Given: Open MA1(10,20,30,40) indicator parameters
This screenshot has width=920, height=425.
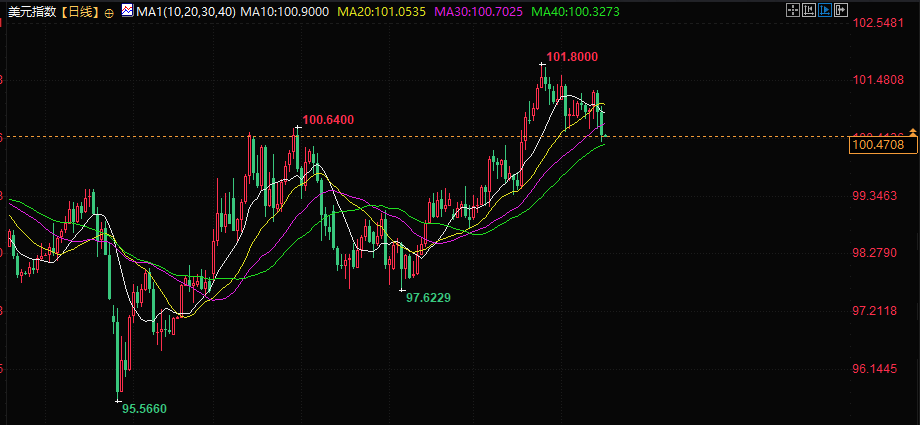Looking at the screenshot, I should coord(185,11).
